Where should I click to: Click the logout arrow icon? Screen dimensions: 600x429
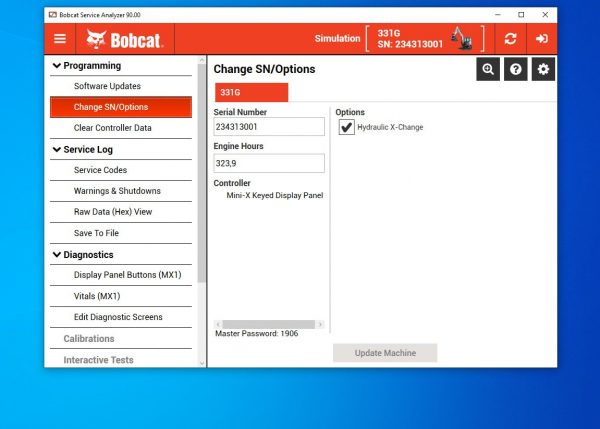point(541,39)
